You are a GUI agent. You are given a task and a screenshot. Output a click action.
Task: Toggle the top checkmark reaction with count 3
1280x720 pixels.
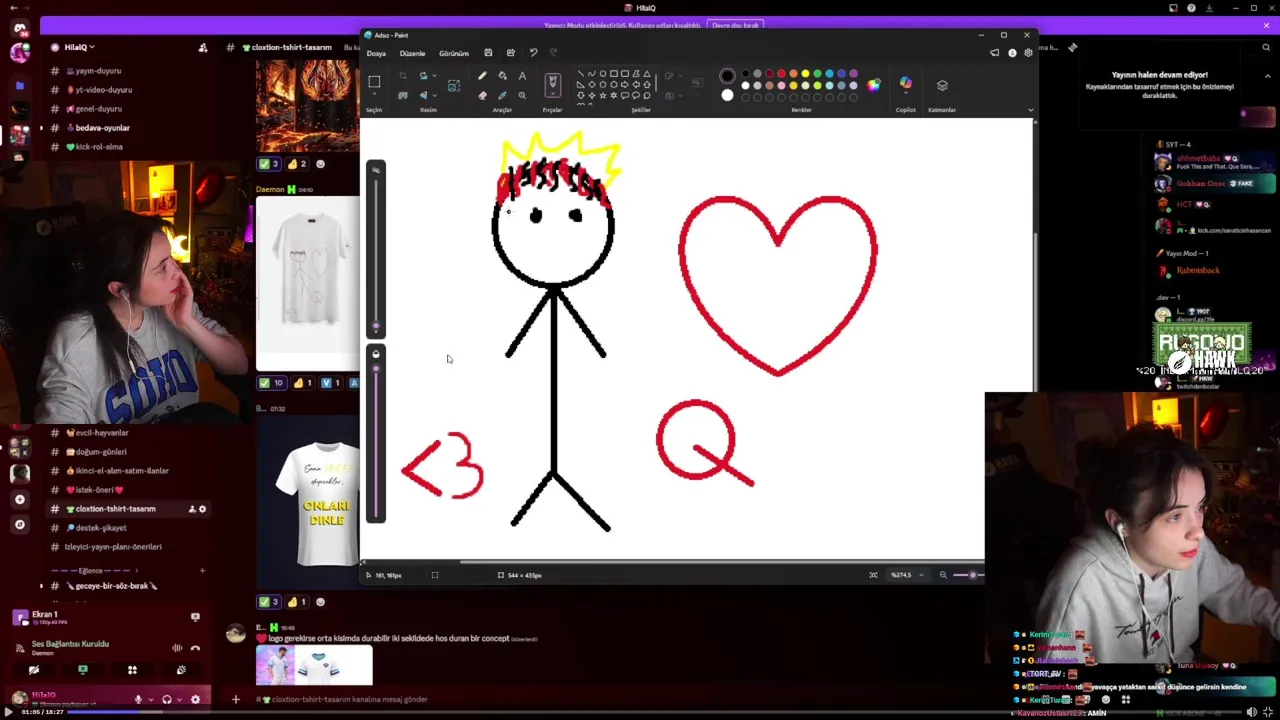(268, 164)
